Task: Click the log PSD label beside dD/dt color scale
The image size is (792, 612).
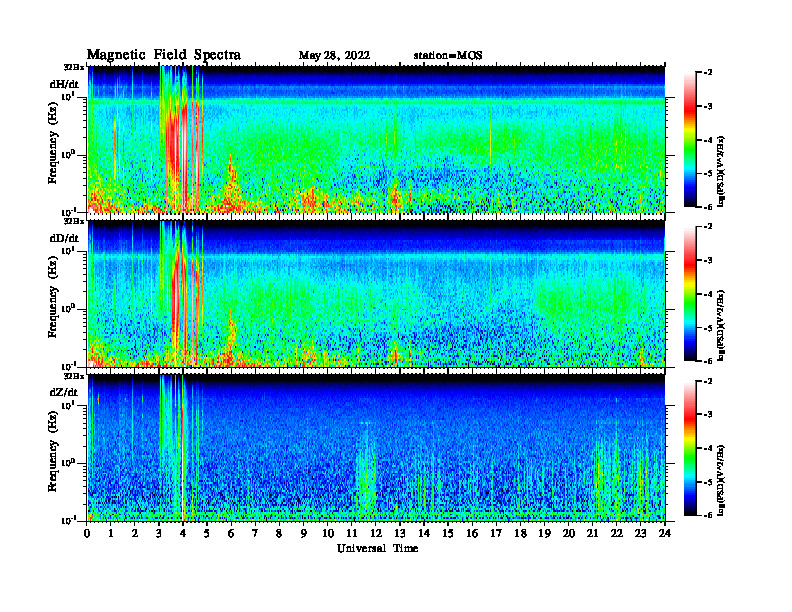Action: (x=721, y=326)
